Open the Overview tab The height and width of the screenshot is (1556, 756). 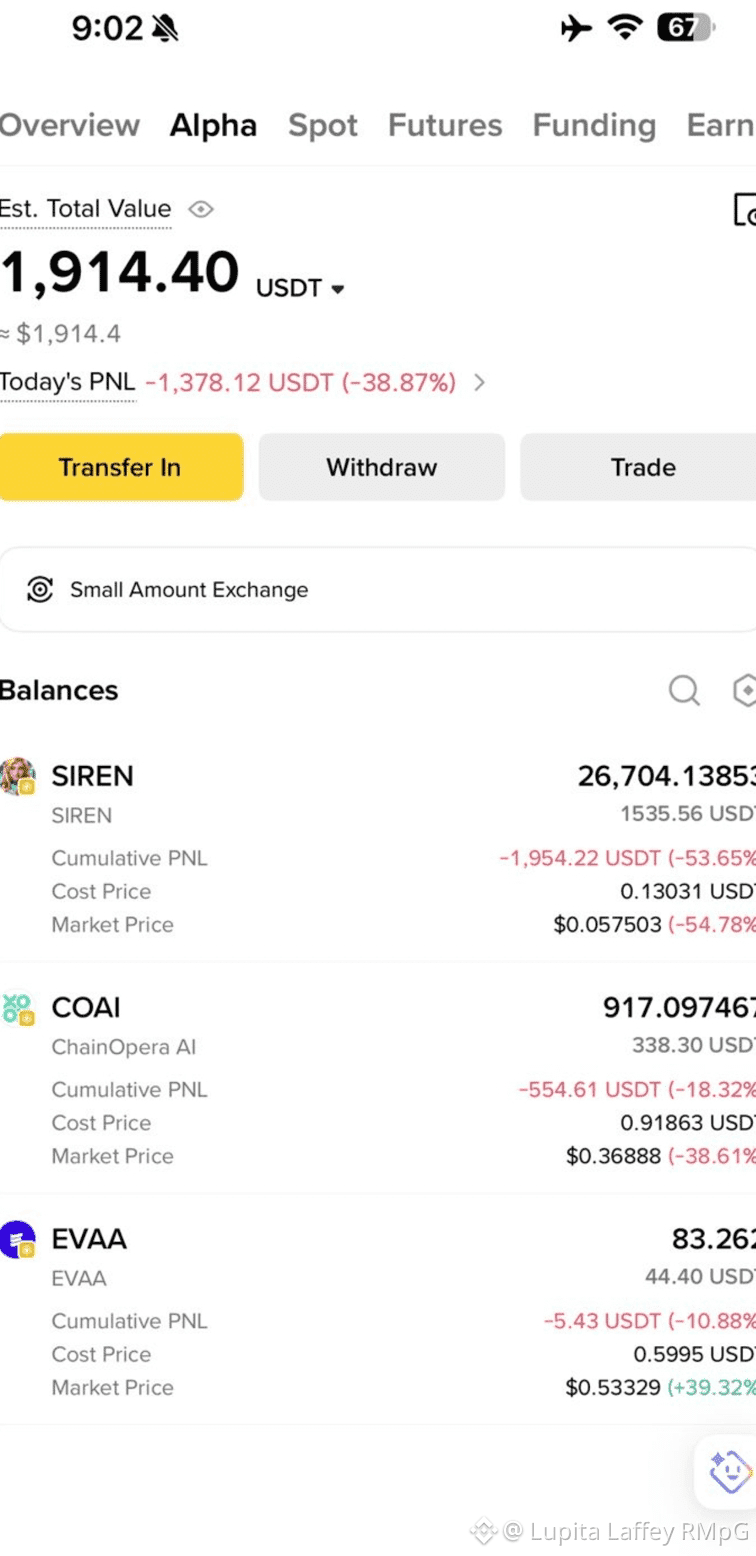point(70,125)
